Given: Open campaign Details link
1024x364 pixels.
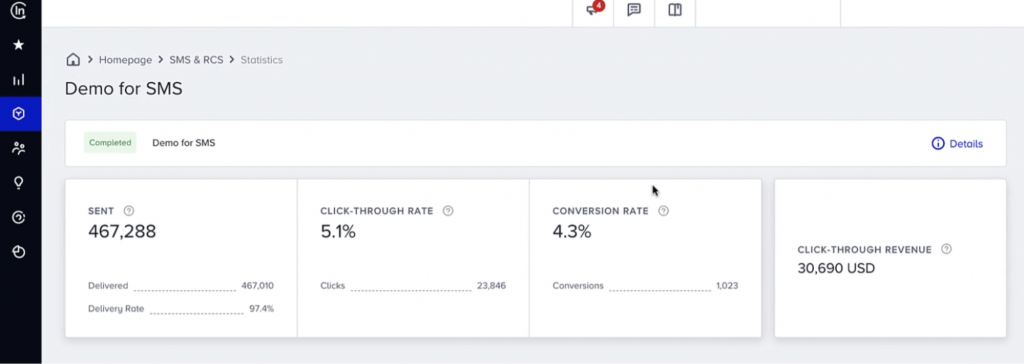Looking at the screenshot, I should 957,144.
